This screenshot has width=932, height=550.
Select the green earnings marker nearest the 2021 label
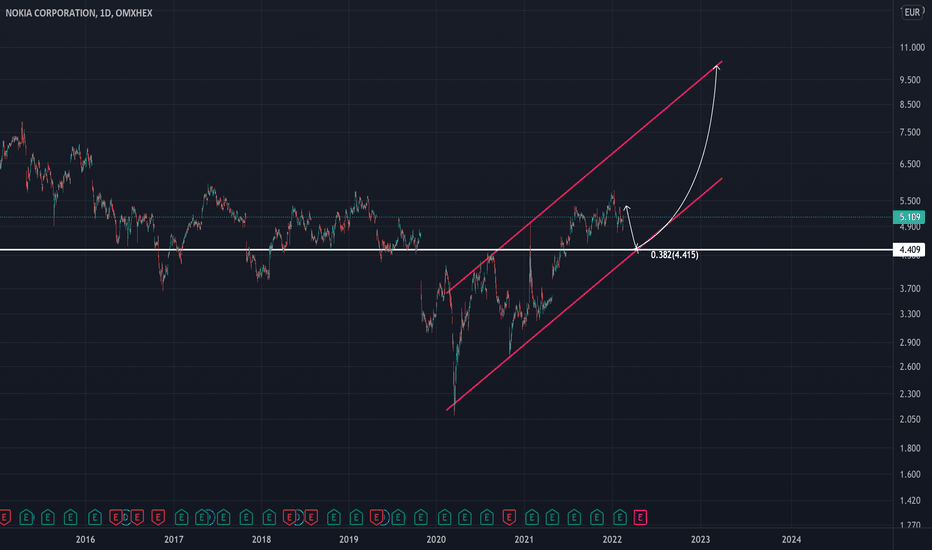531,518
